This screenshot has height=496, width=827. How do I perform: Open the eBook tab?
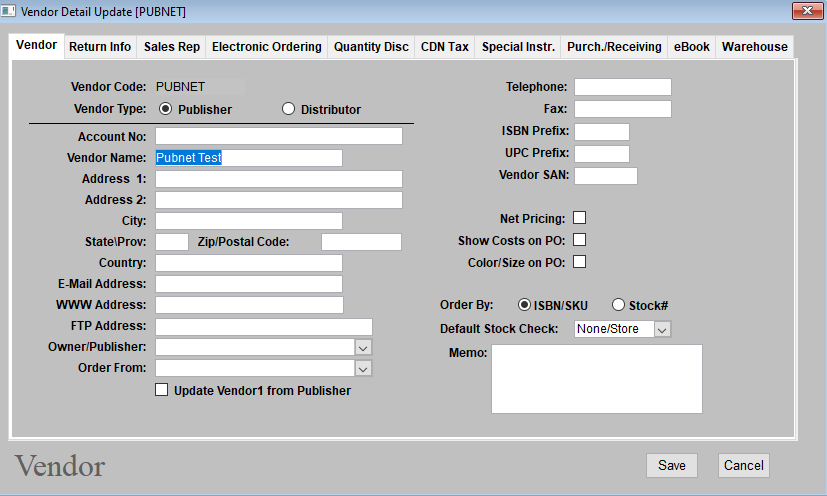coord(692,47)
